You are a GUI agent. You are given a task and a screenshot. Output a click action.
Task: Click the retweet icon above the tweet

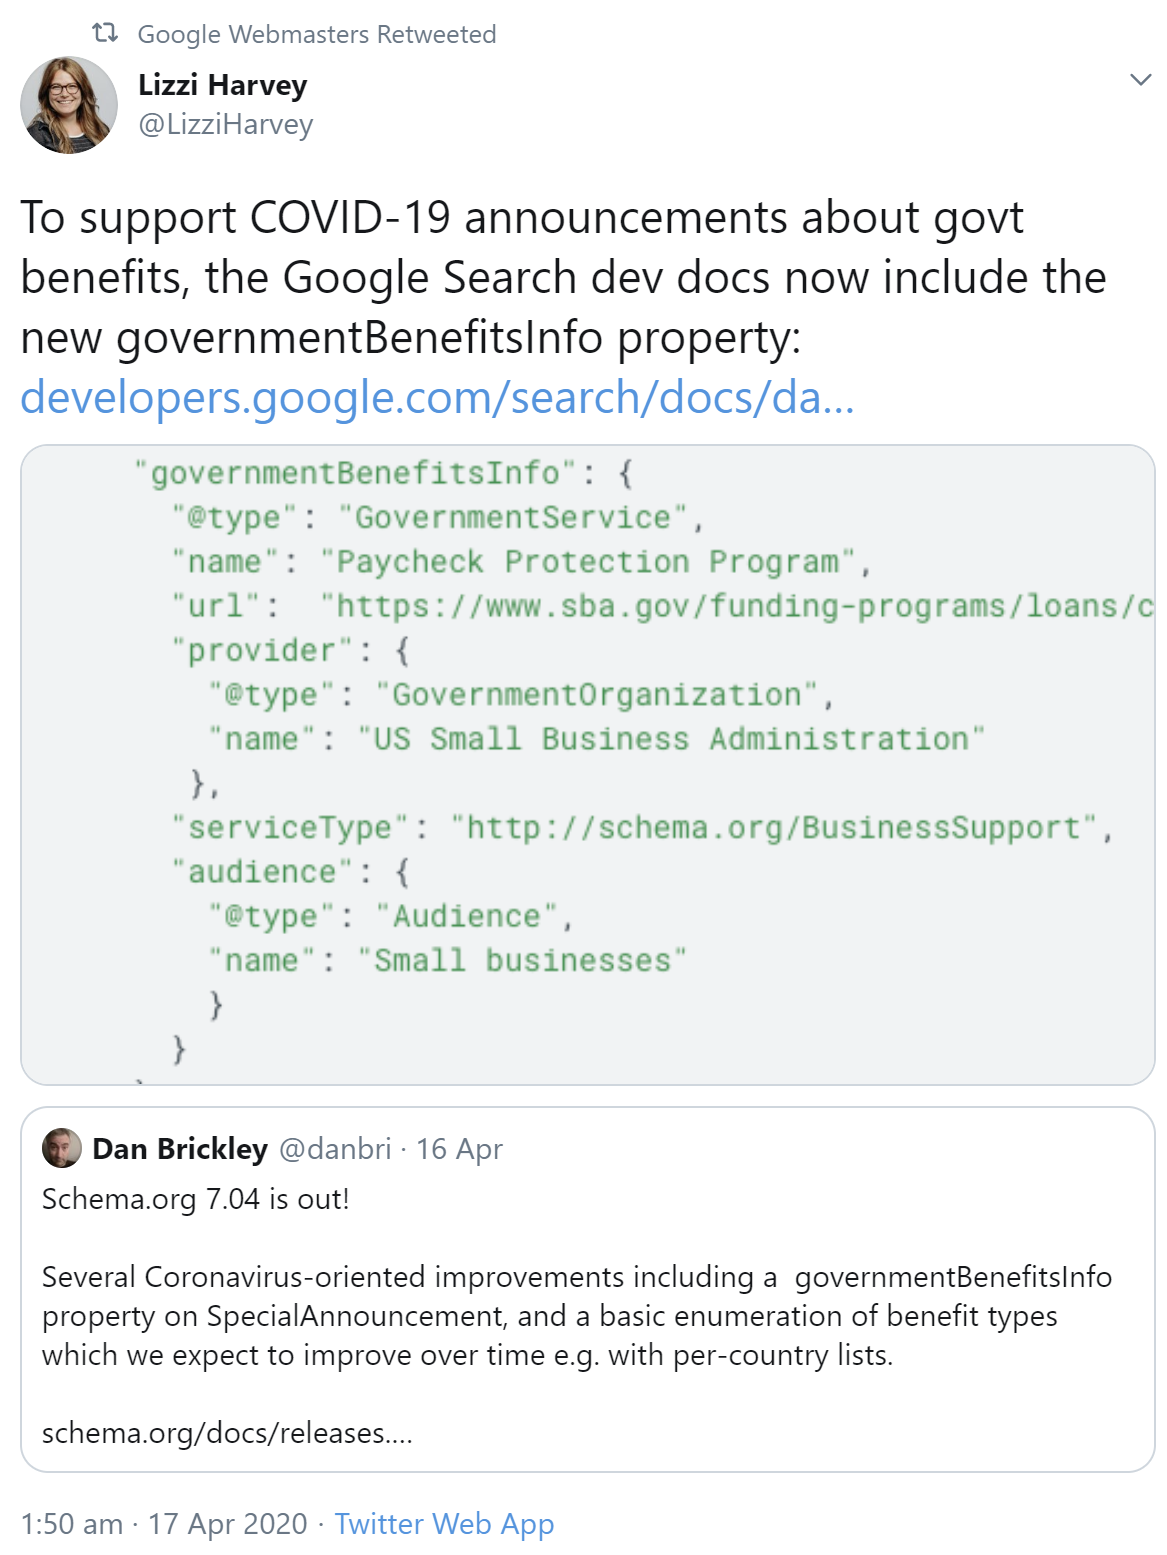[x=105, y=33]
